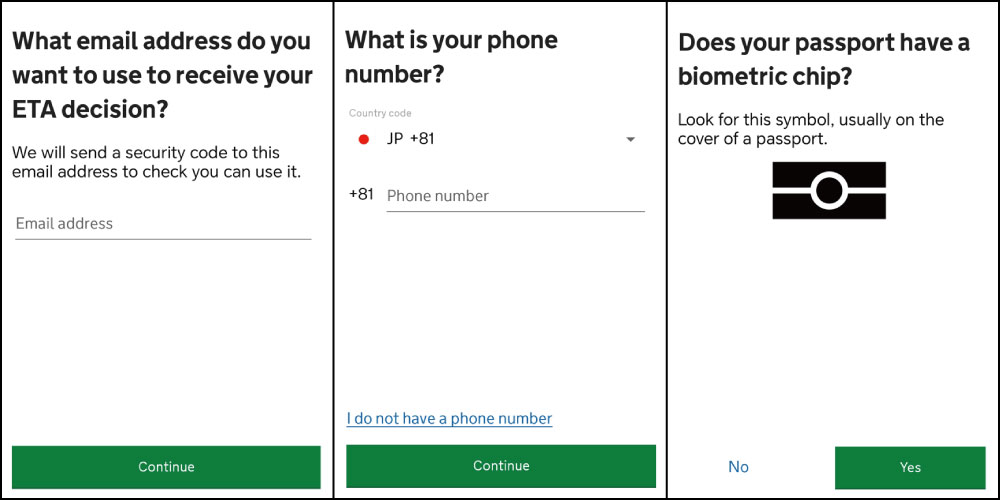The width and height of the screenshot is (1000, 500).
Task: Open the JP +81 country code selector
Action: pyautogui.click(x=497, y=139)
